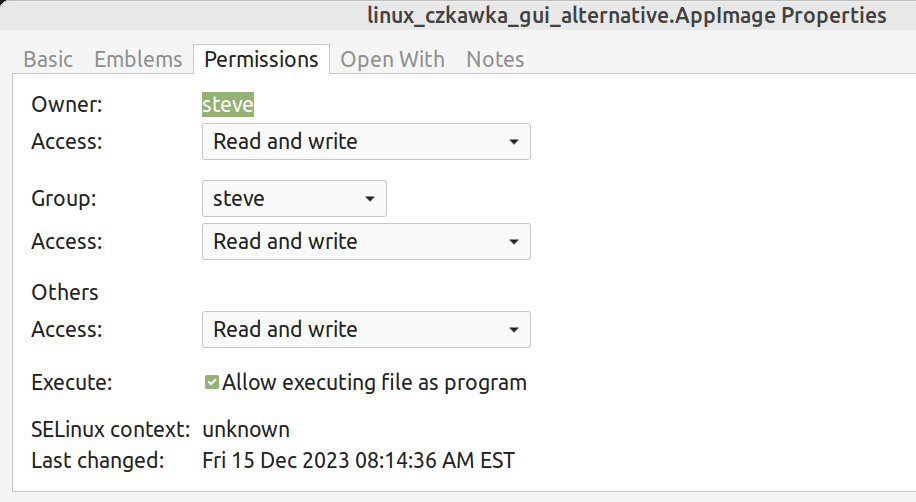Click the Allow executing file label text
Viewport: 916px width, 502px height.
pyautogui.click(x=374, y=382)
